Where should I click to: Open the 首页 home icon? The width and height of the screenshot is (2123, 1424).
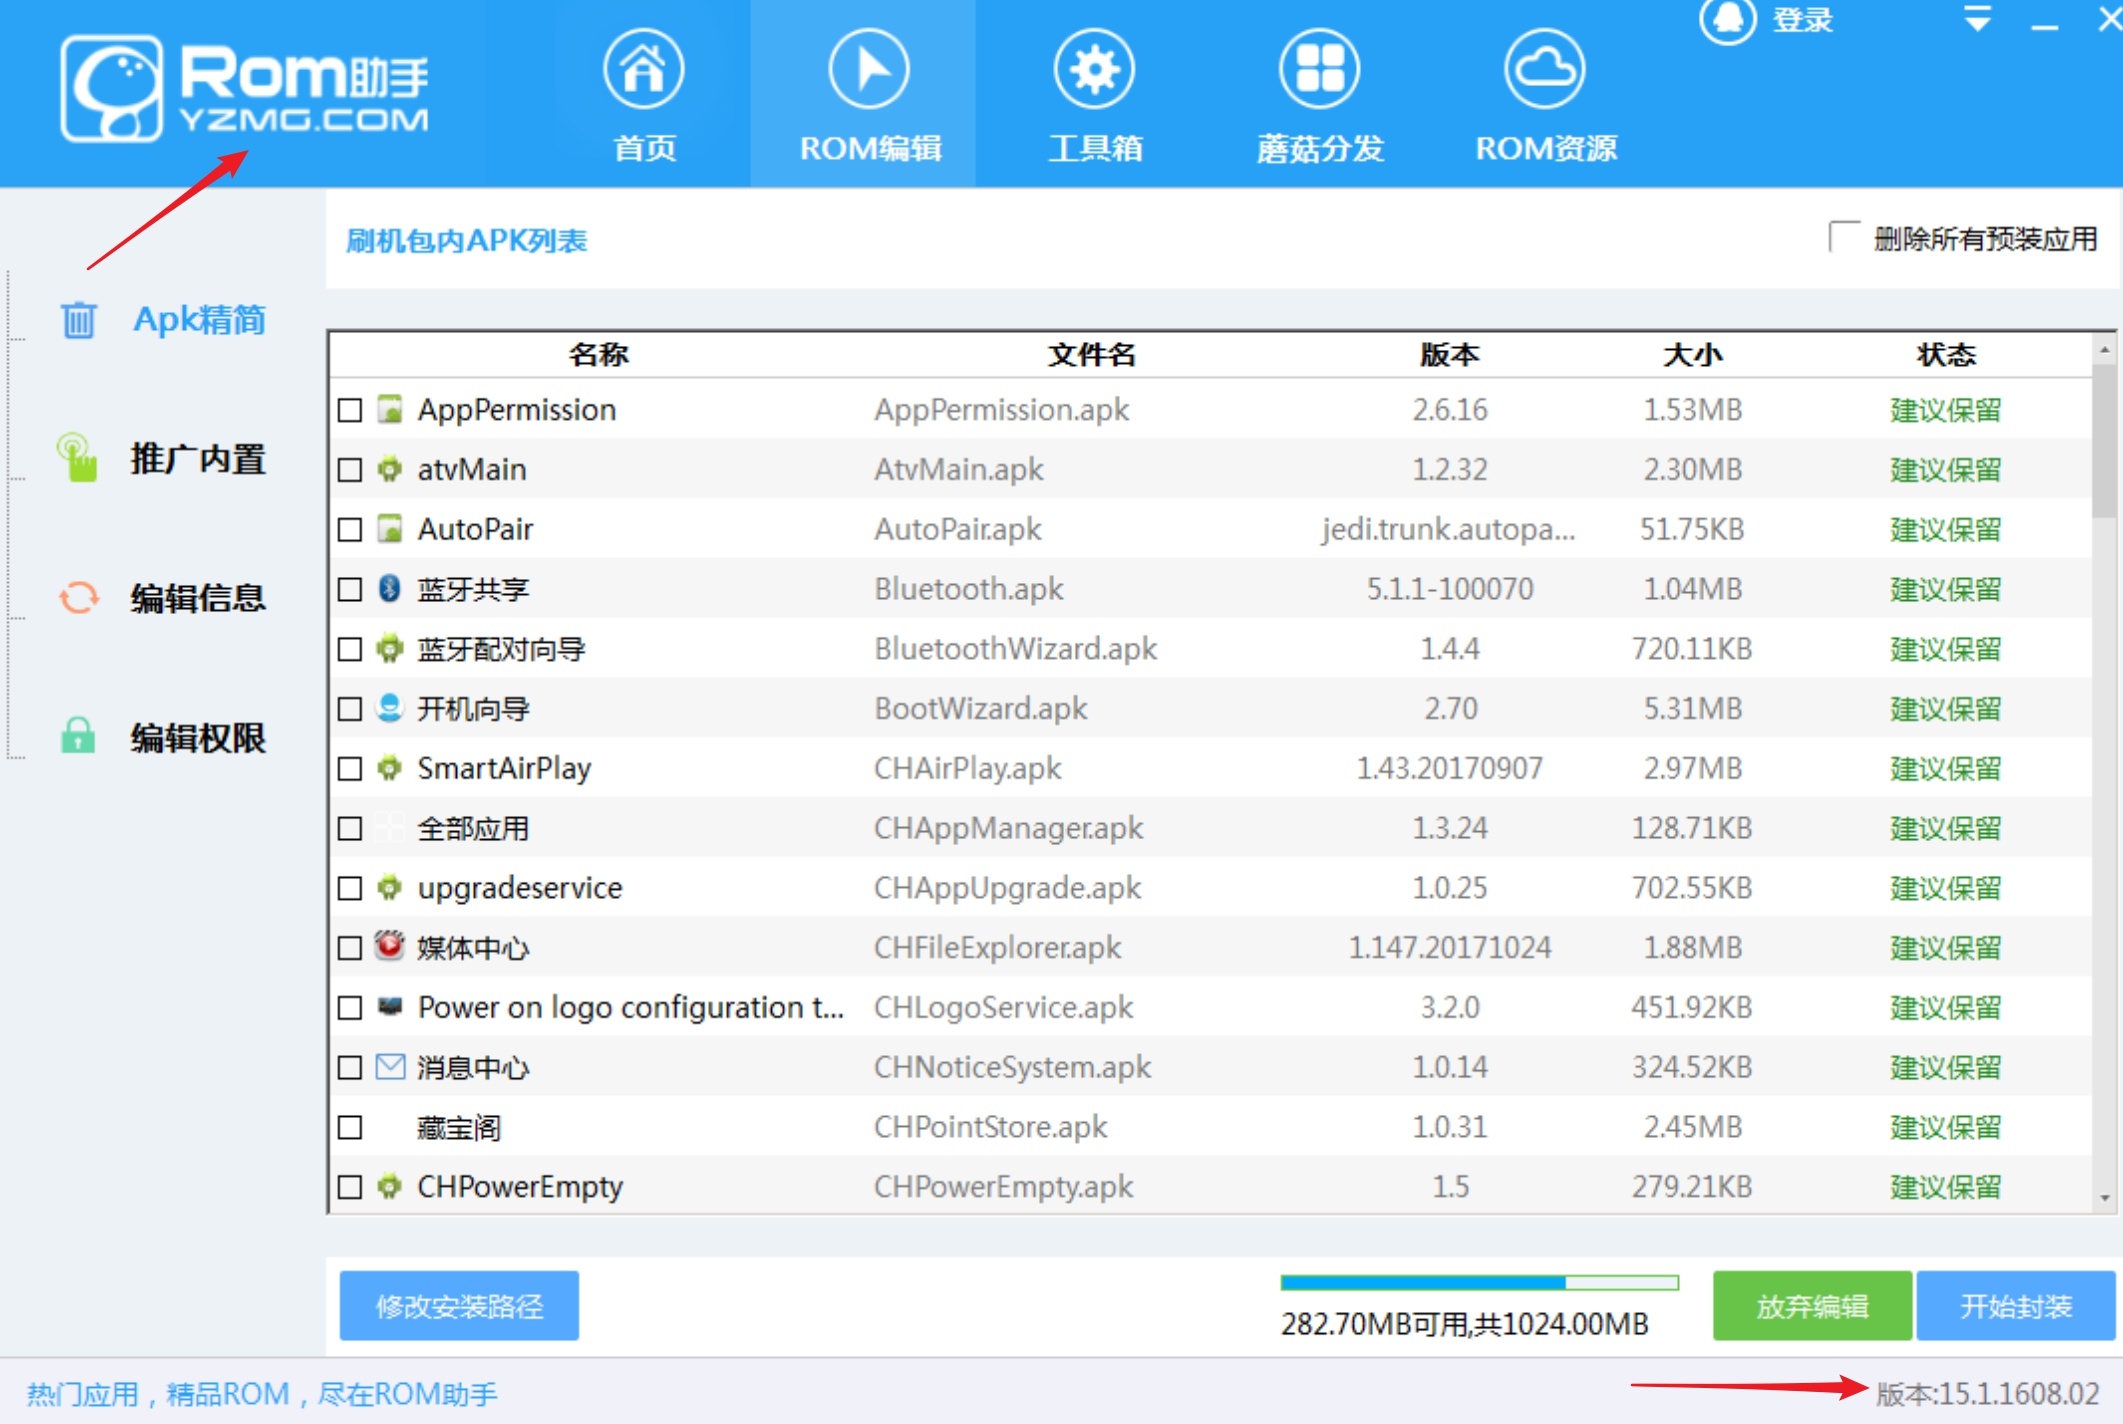[x=643, y=69]
